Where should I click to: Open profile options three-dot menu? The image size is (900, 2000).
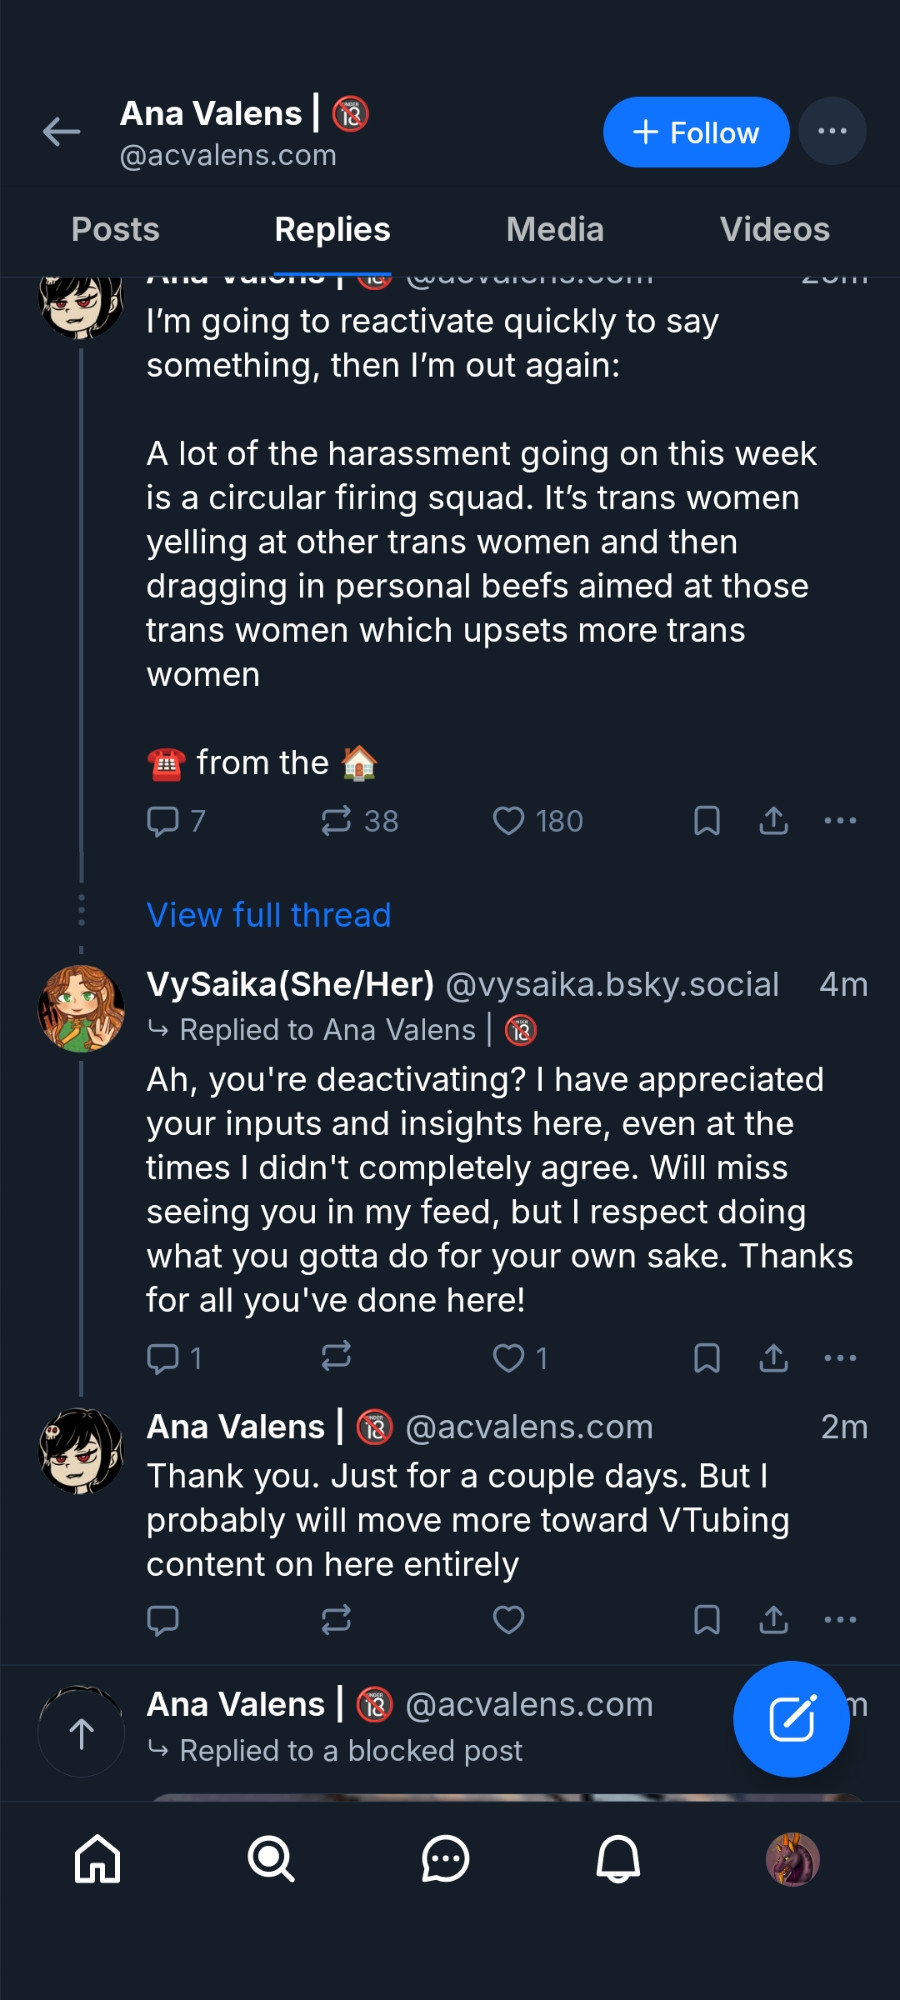click(x=832, y=131)
